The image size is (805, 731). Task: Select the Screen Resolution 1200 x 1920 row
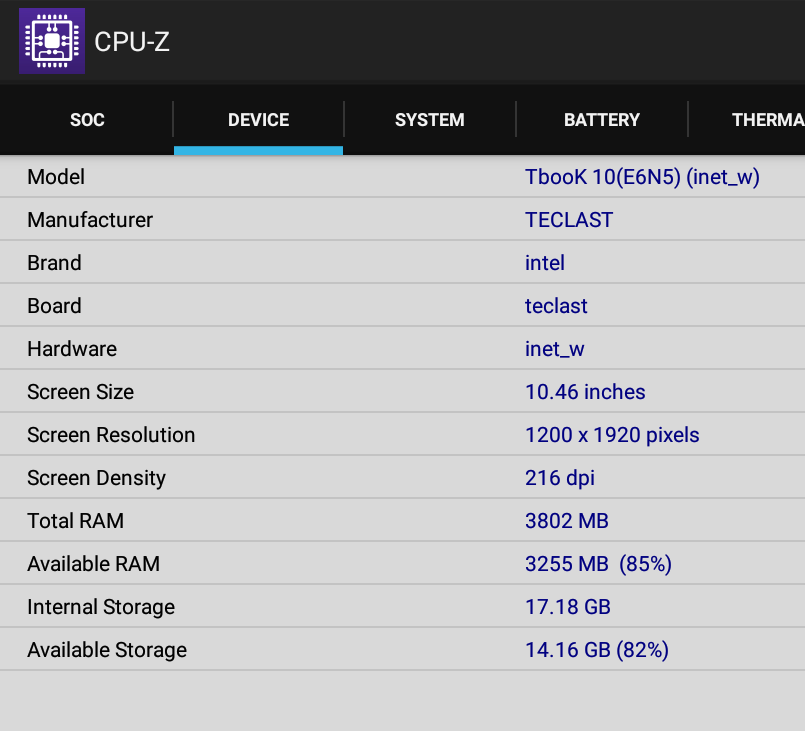point(402,434)
